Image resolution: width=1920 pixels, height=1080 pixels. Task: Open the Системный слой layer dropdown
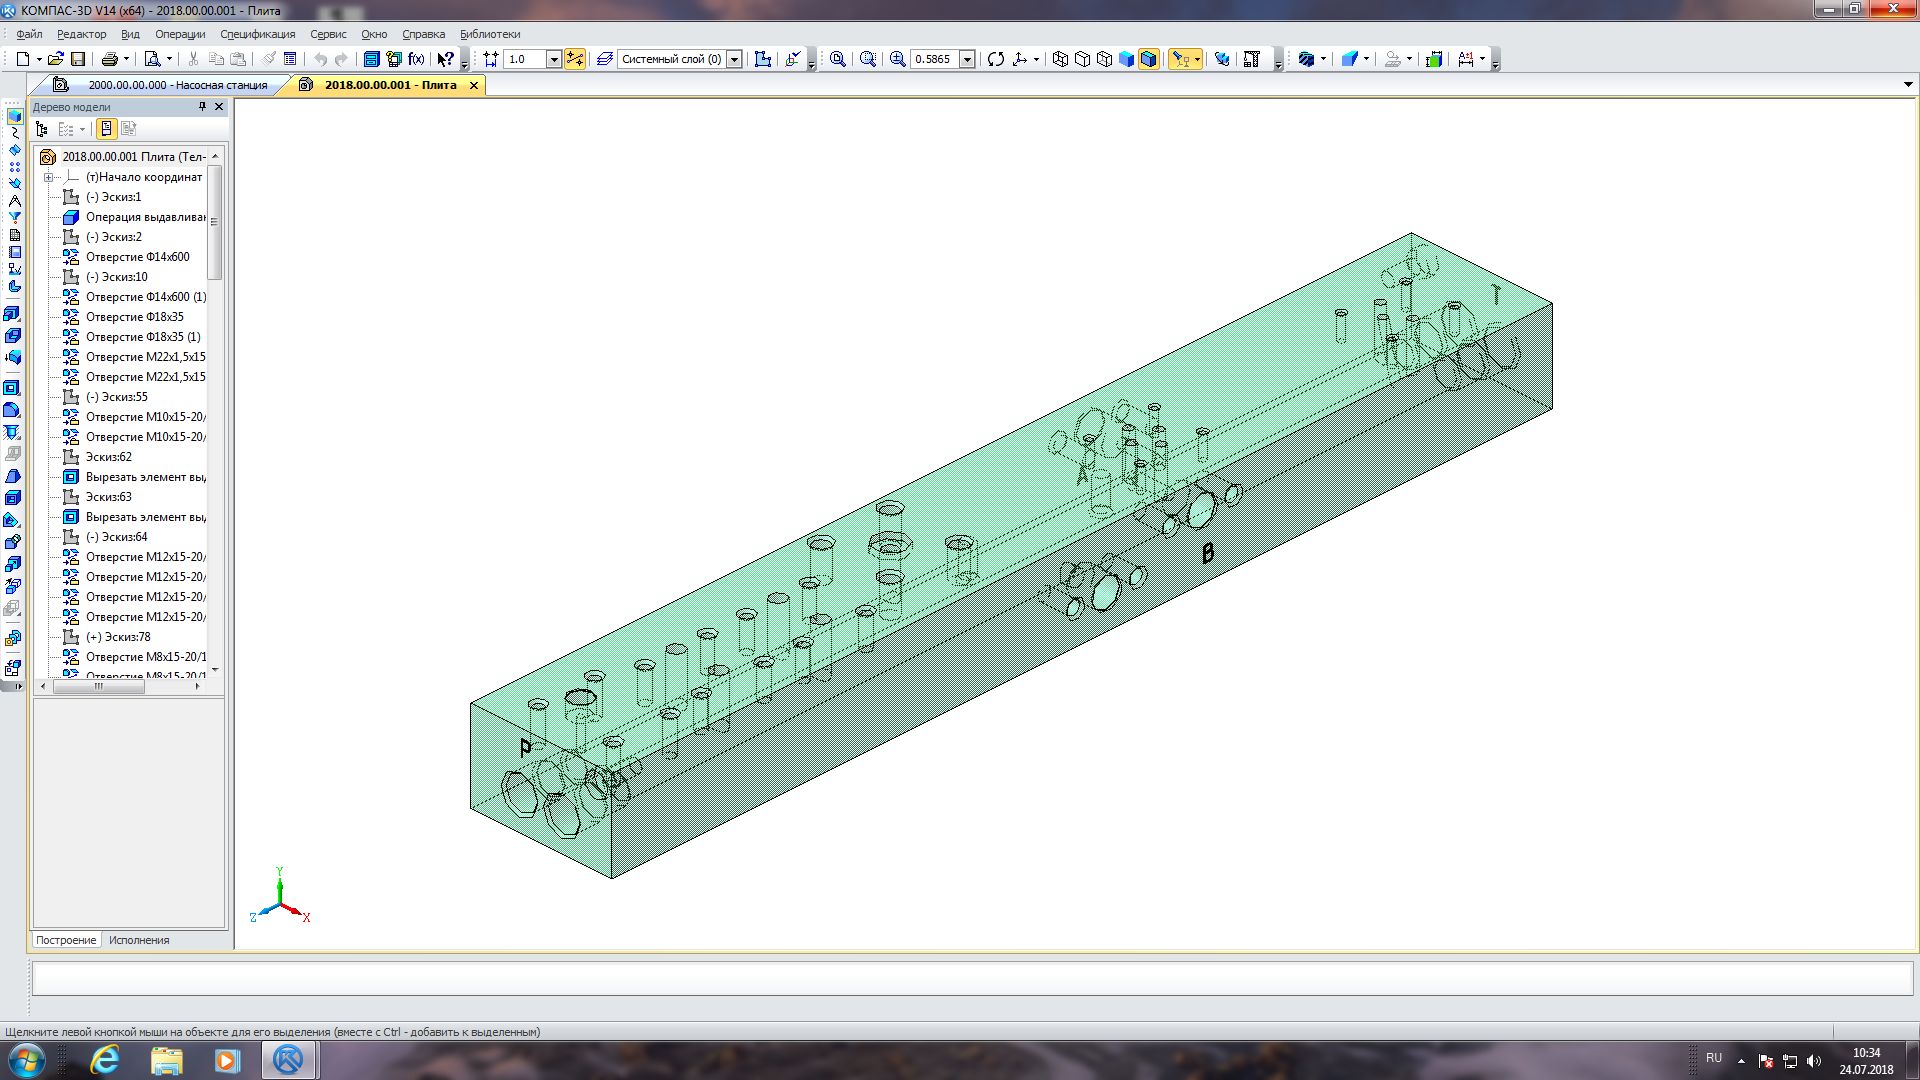tap(734, 59)
